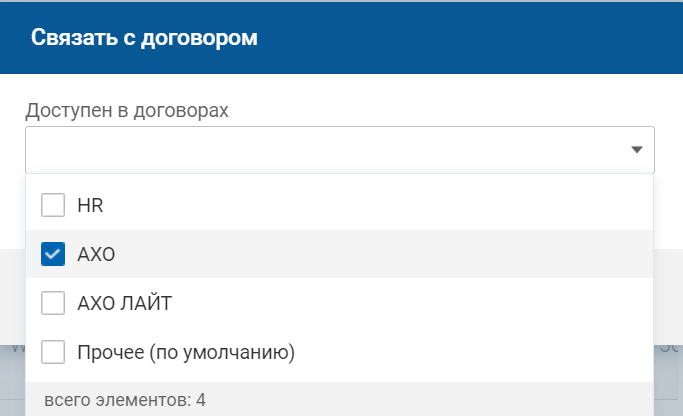
Task: Collapse the list with the dropdown arrow
Action: click(636, 150)
